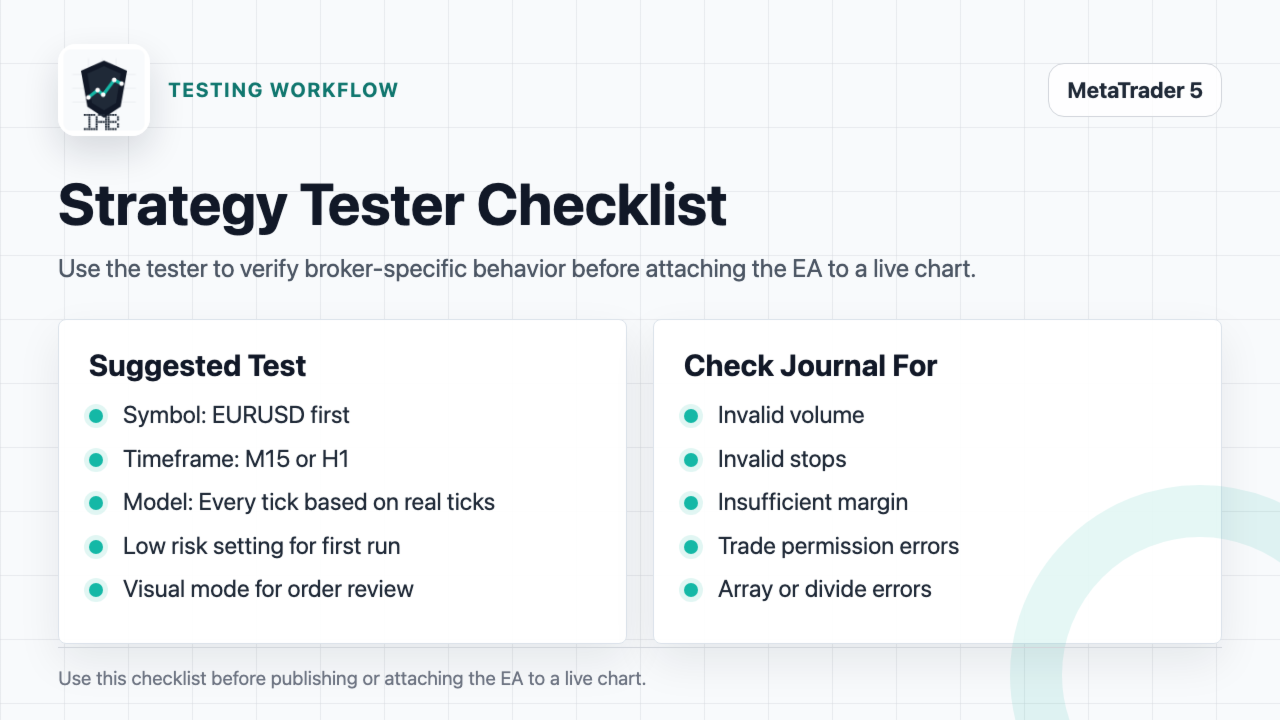Select the MetaTrader 5 badge
The height and width of the screenshot is (720, 1280).
(x=1135, y=90)
